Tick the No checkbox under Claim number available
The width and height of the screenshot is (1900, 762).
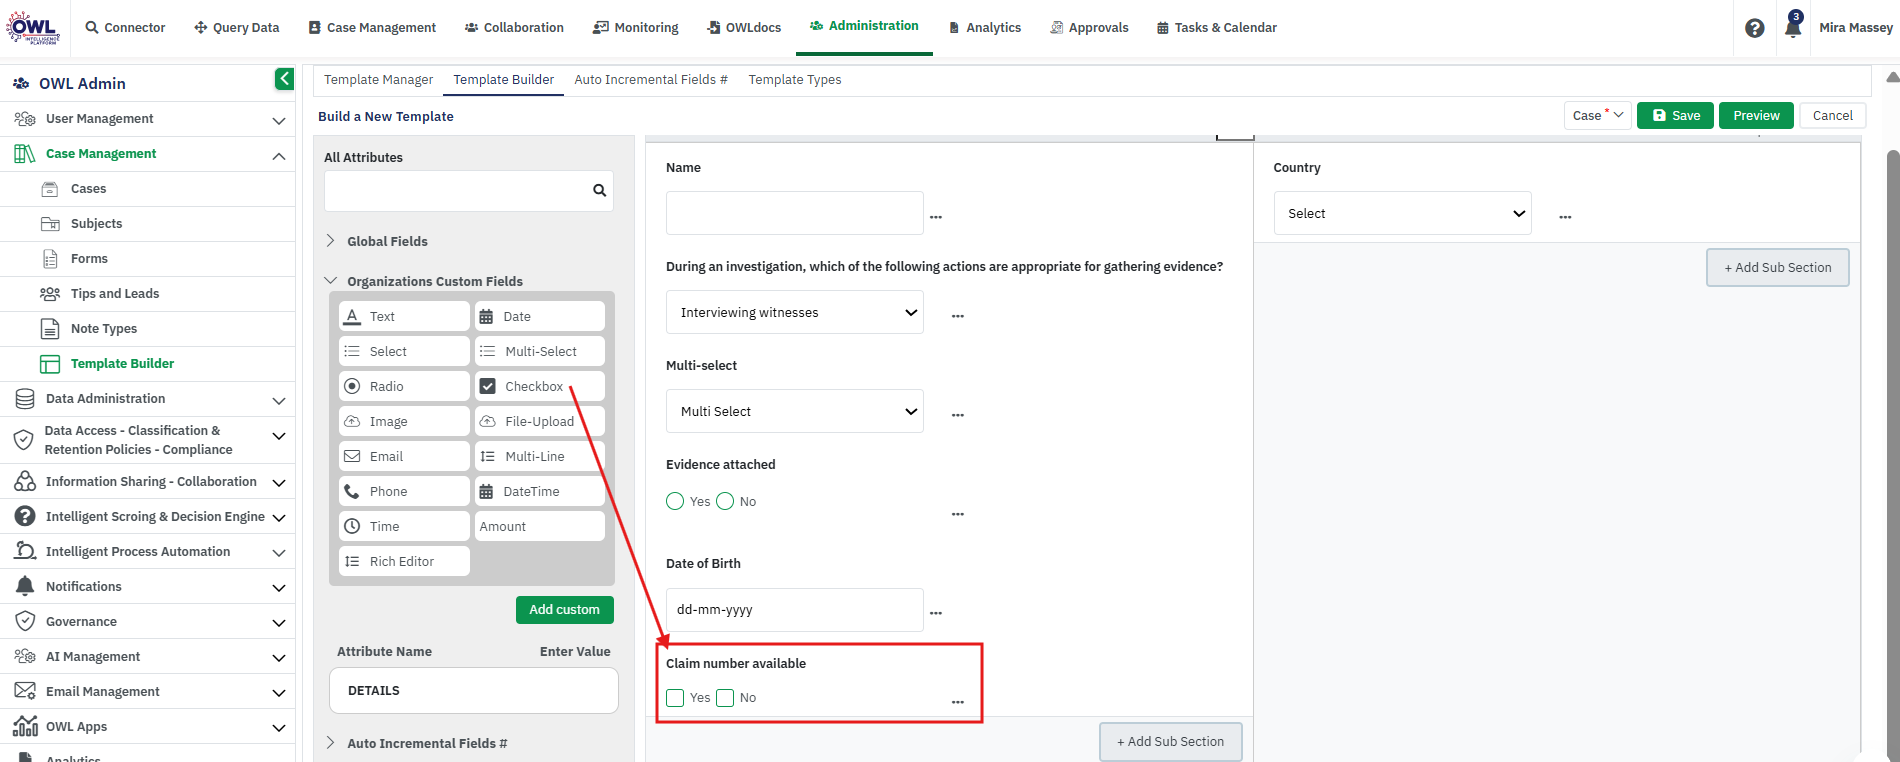tap(725, 698)
